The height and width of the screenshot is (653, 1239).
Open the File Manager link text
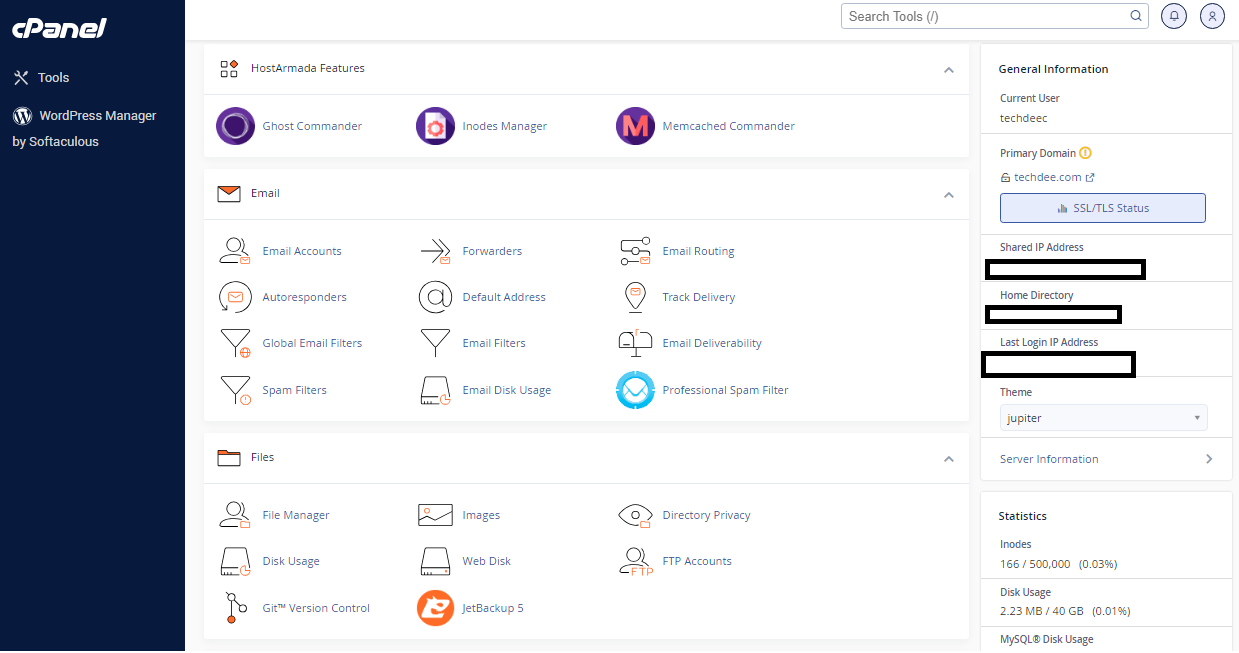pyautogui.click(x=296, y=515)
